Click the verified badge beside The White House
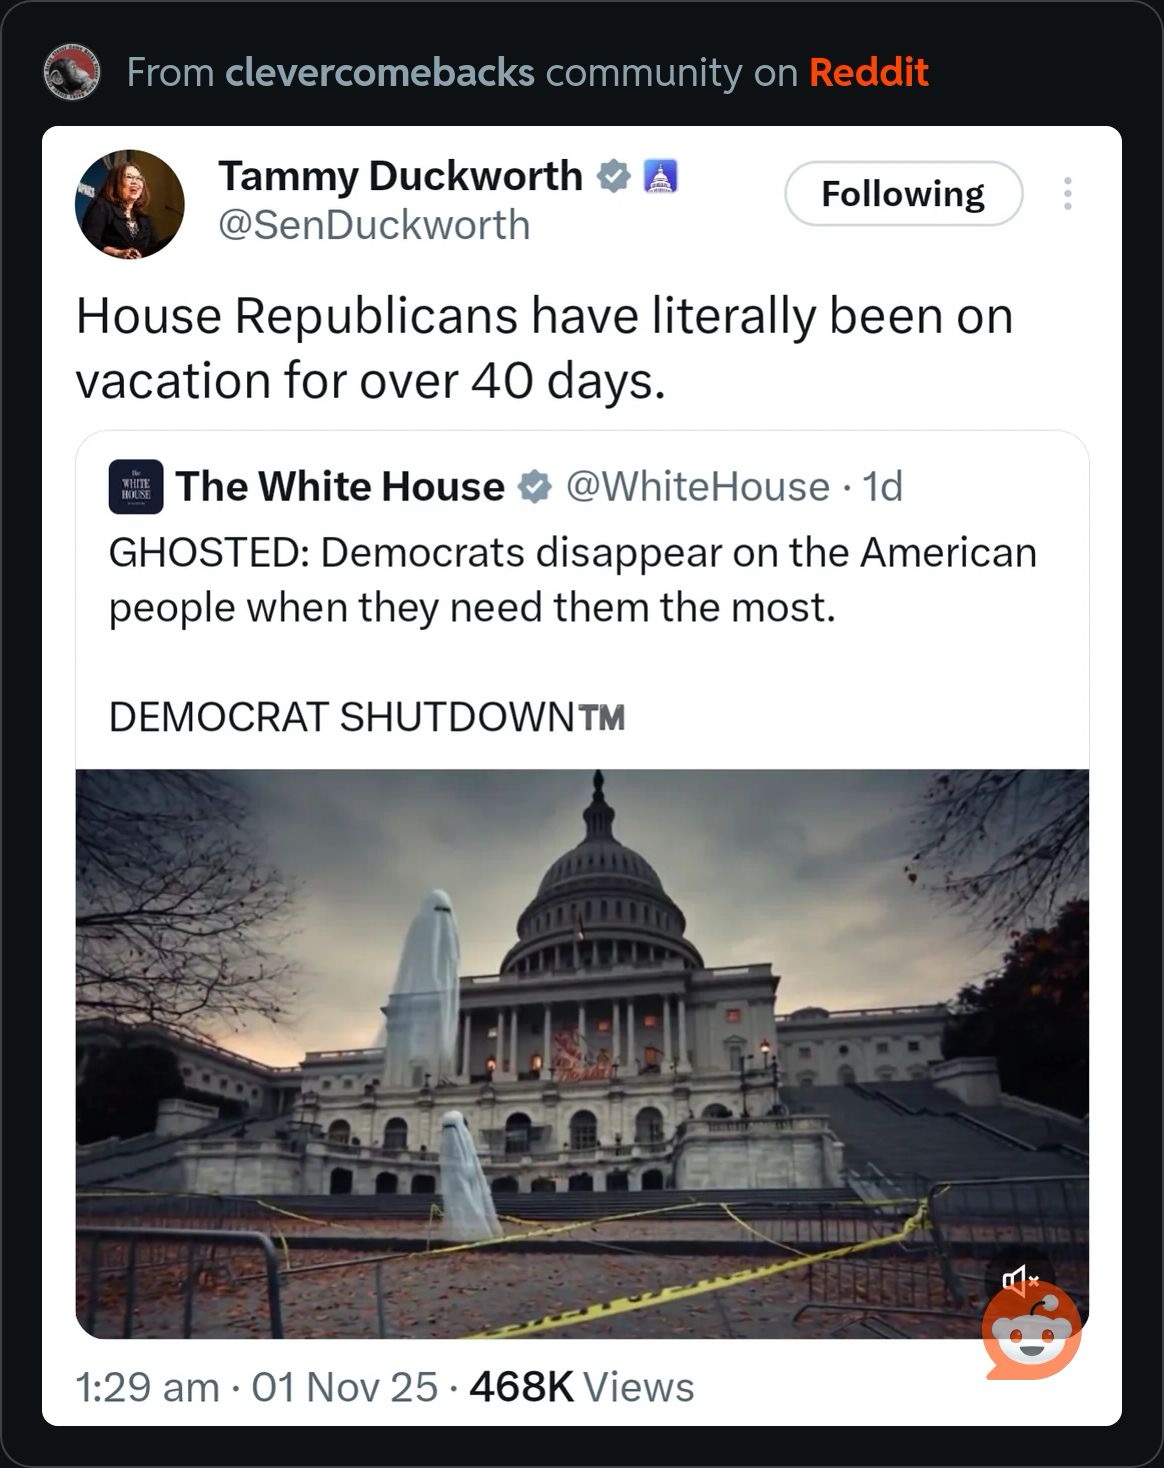Image resolution: width=1164 pixels, height=1468 pixels. (x=535, y=487)
